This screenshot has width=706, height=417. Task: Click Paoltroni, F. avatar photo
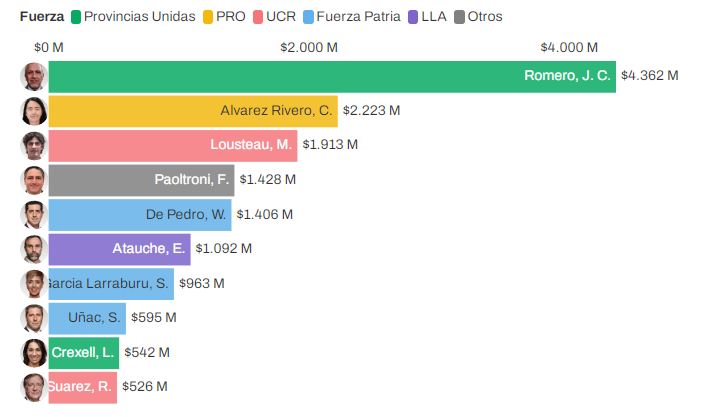click(x=34, y=180)
